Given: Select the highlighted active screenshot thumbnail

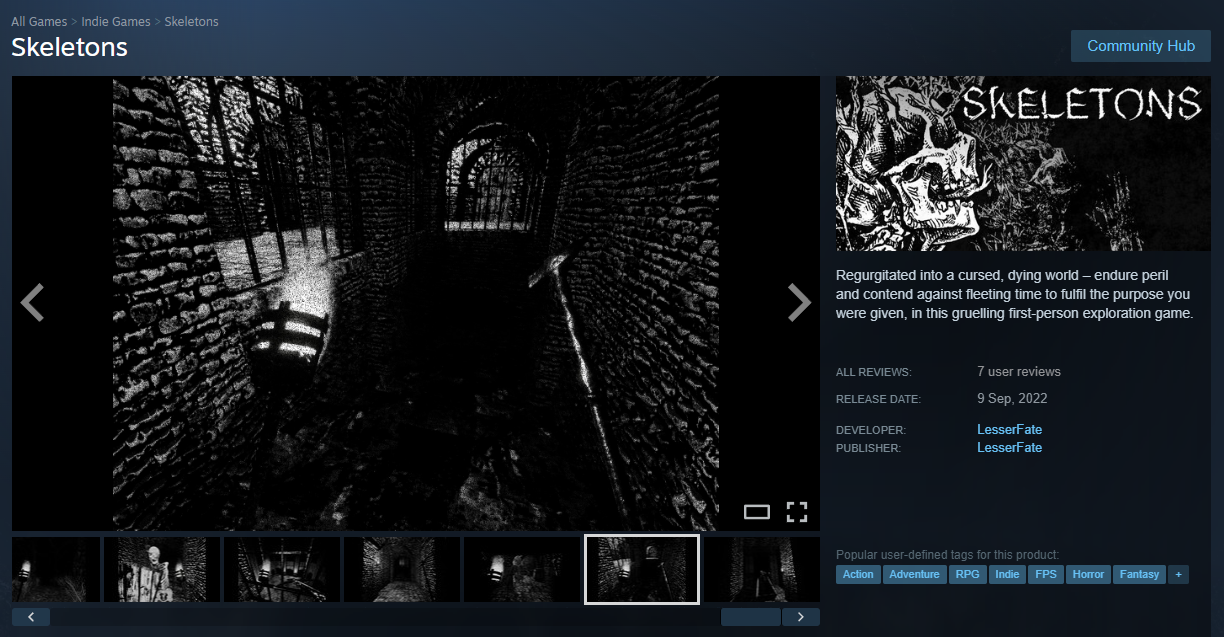Looking at the screenshot, I should click(x=642, y=569).
